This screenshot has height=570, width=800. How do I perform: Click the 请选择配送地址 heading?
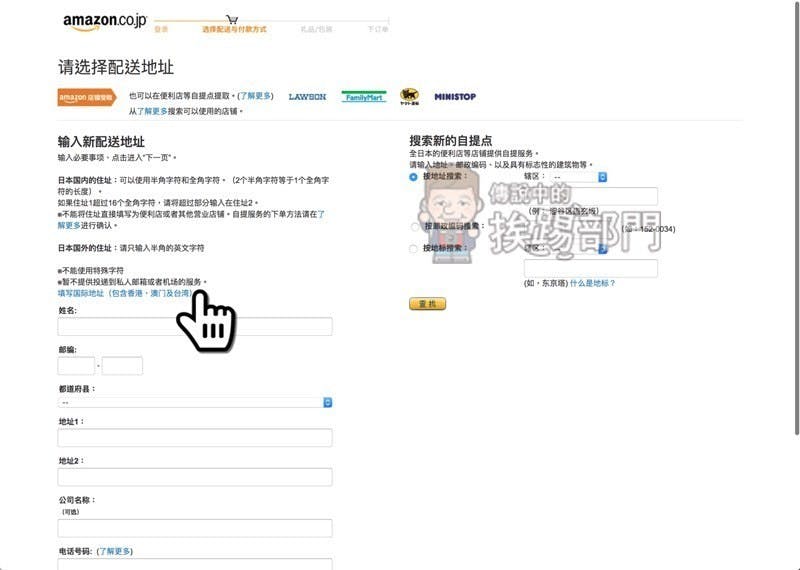point(116,67)
